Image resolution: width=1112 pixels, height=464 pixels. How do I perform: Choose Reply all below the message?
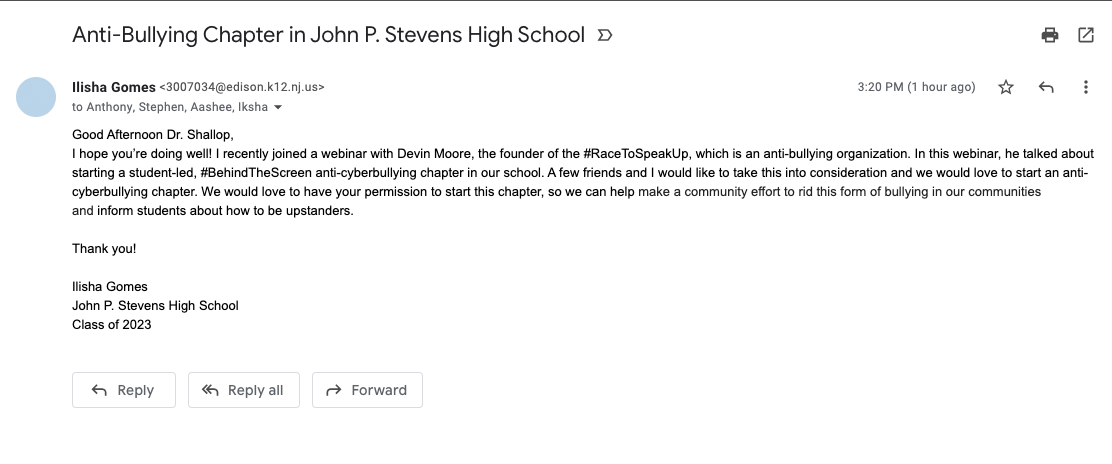pyautogui.click(x=244, y=390)
